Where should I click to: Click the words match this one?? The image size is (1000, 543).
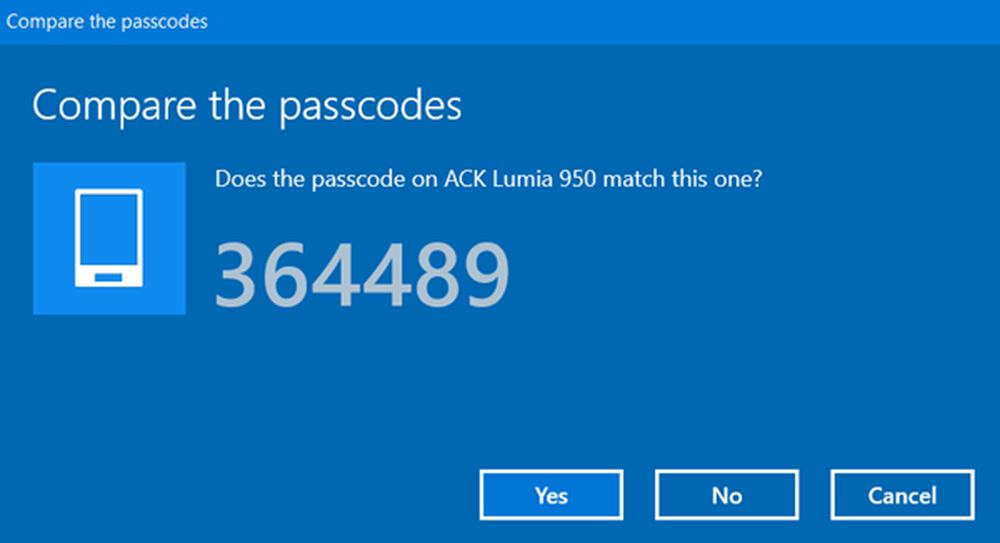[x=682, y=178]
